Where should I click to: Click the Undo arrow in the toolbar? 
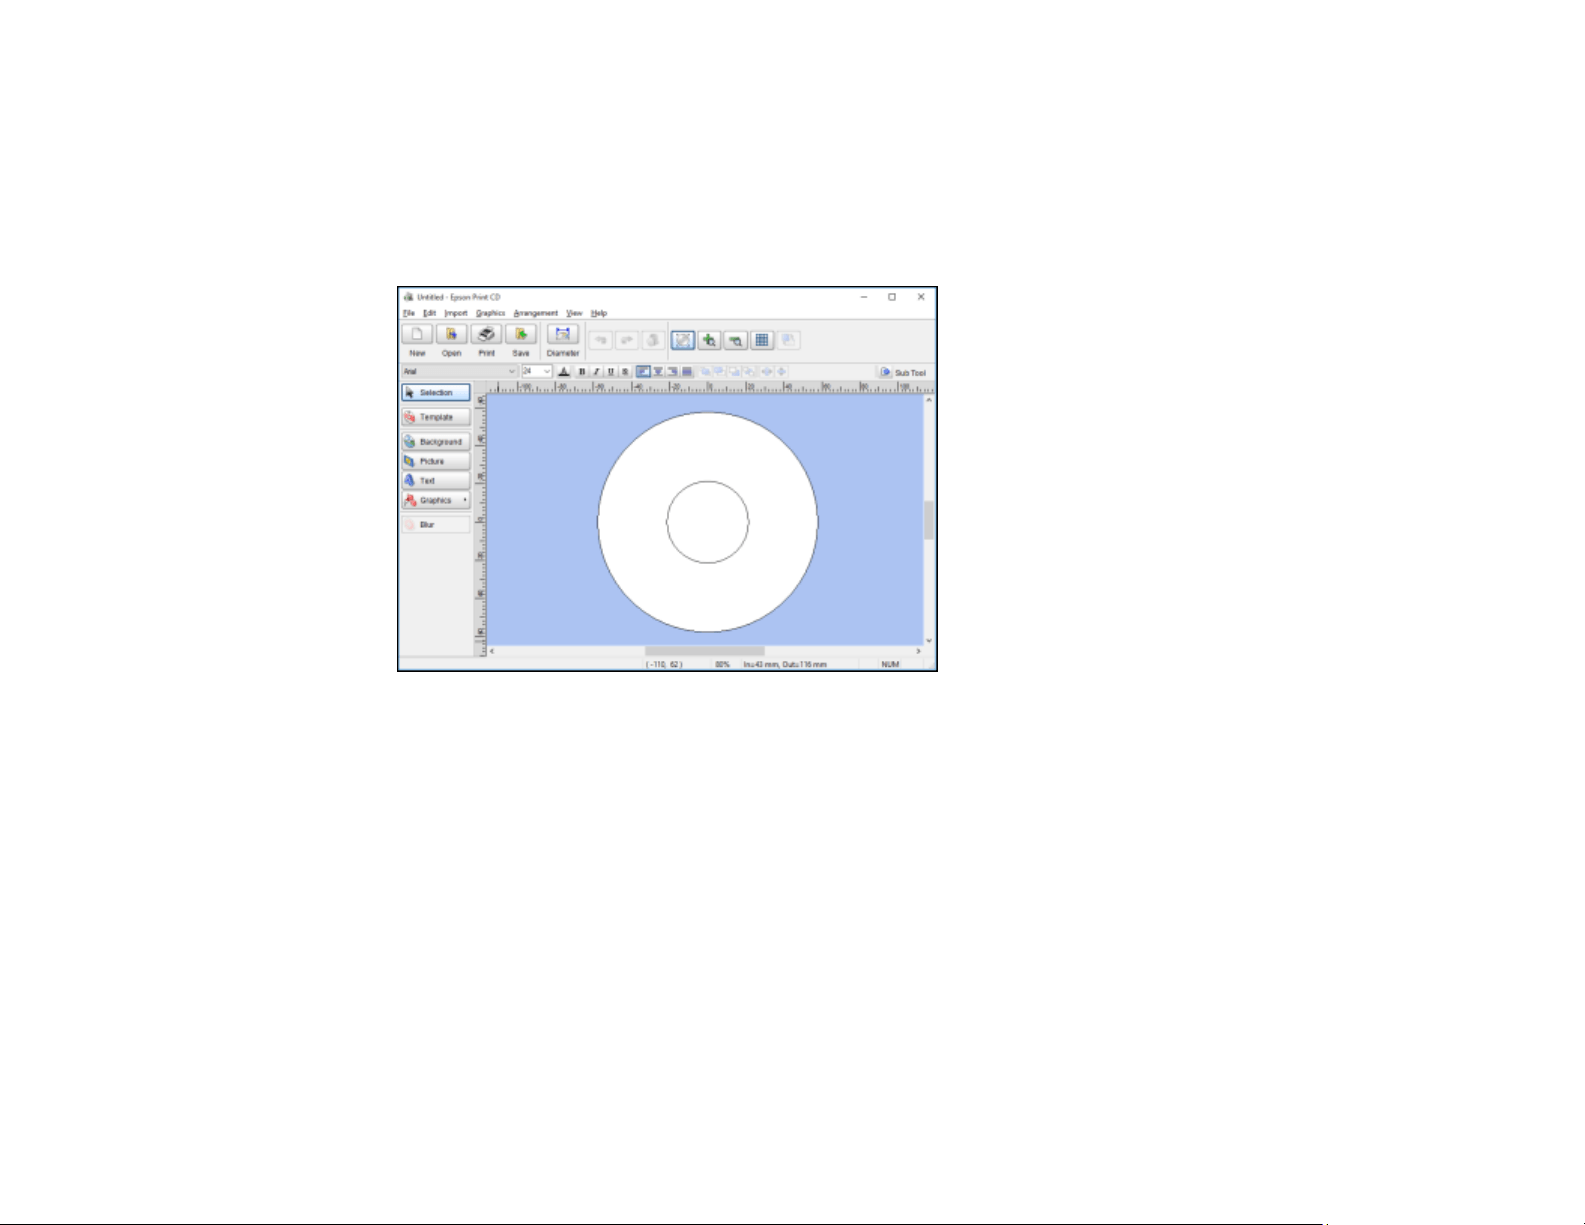coord(601,341)
